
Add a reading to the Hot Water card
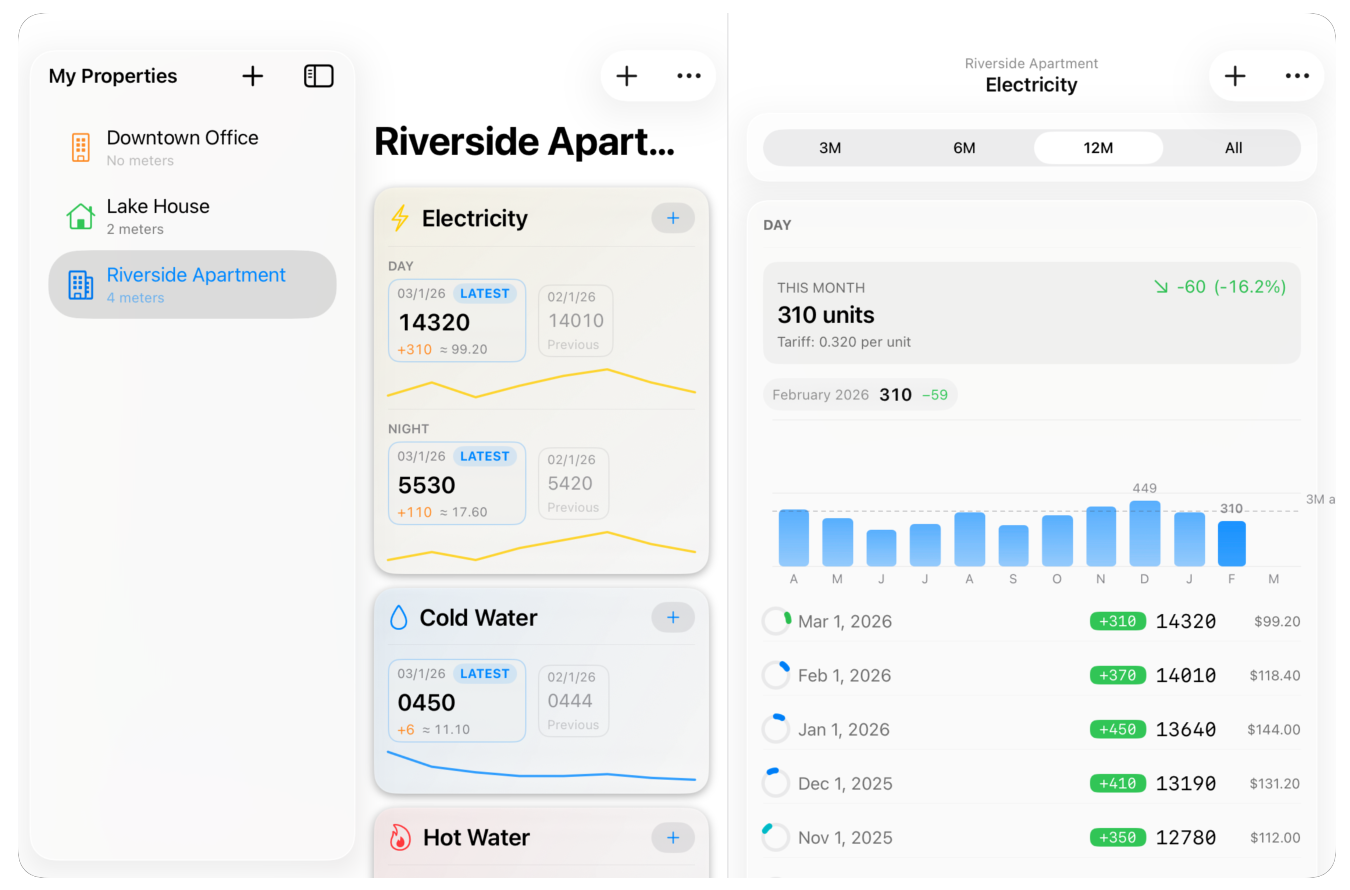click(x=673, y=838)
